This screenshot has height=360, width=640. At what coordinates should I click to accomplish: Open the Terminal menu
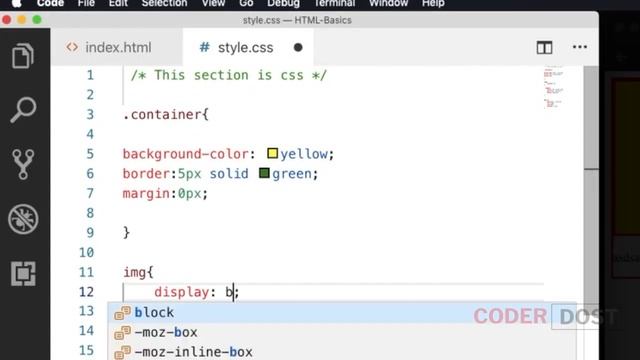click(x=334, y=4)
